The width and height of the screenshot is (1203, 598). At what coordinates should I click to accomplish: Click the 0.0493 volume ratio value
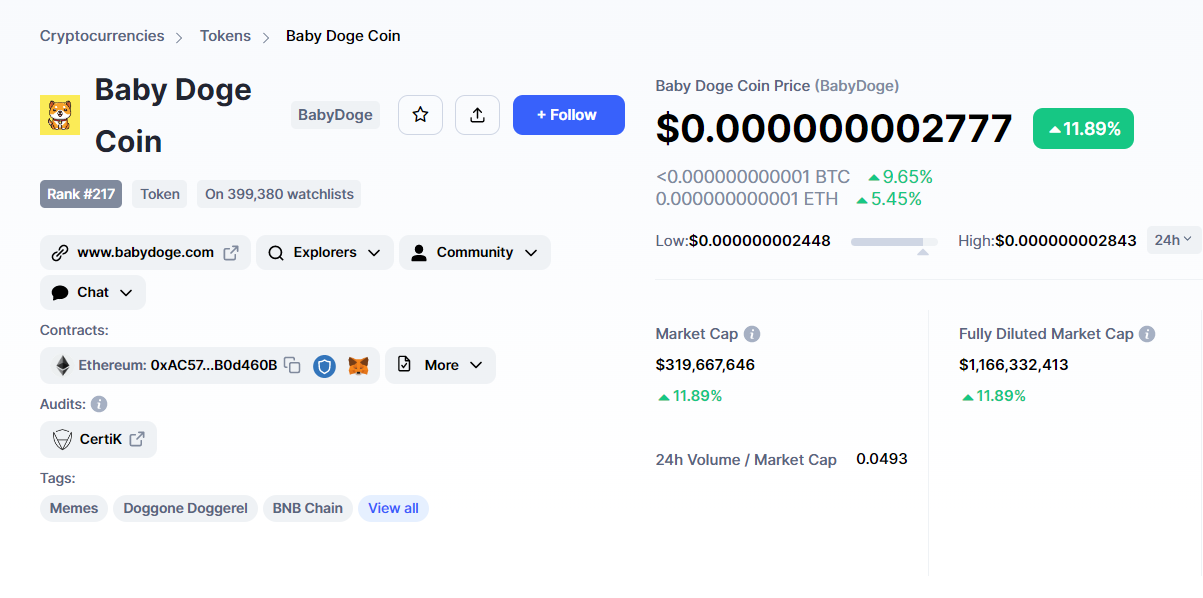pyautogui.click(x=882, y=459)
